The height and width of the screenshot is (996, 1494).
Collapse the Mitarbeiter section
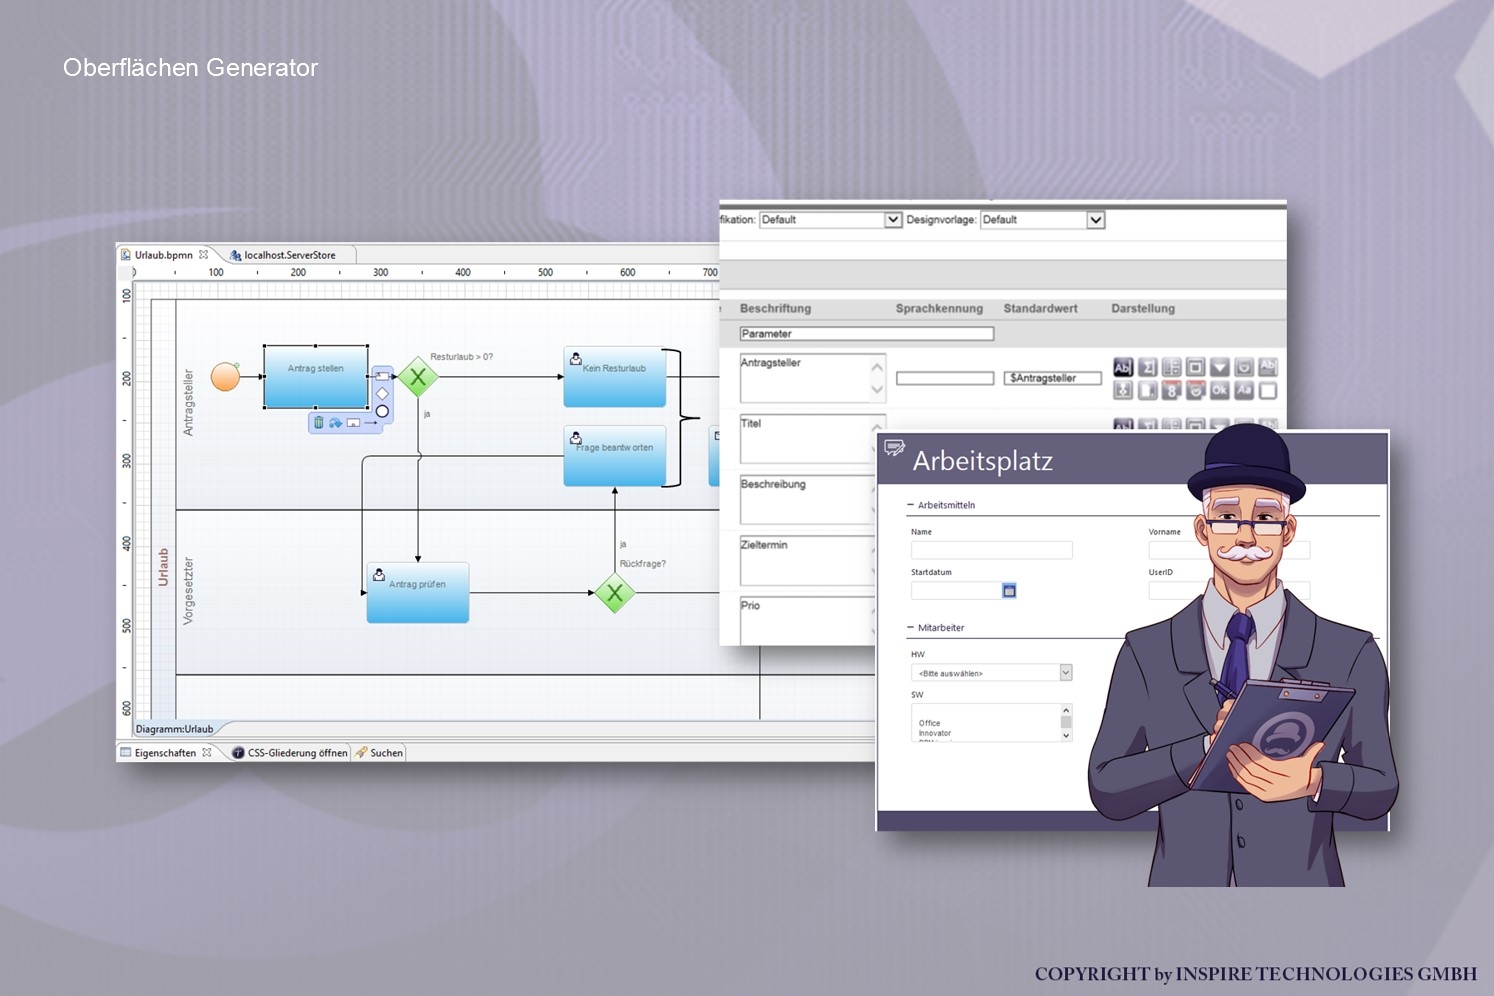(x=910, y=628)
